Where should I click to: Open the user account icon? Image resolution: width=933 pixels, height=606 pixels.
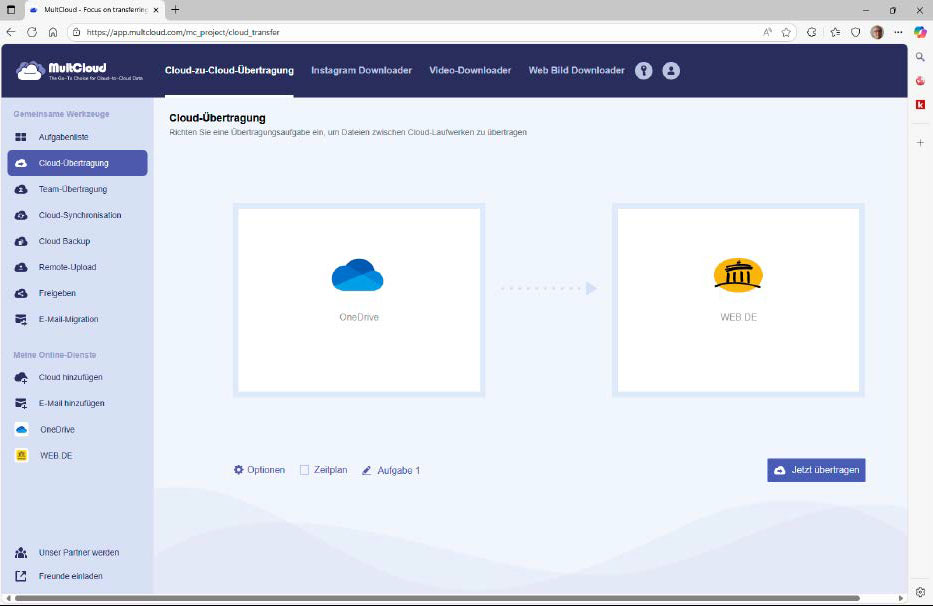(x=671, y=70)
